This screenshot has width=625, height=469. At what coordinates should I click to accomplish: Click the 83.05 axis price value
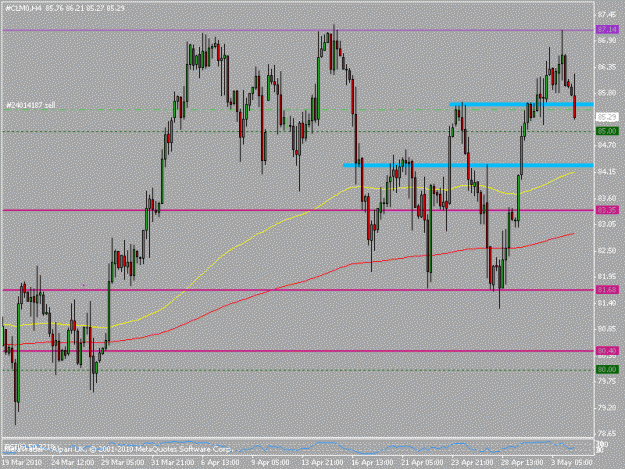[x=607, y=224]
